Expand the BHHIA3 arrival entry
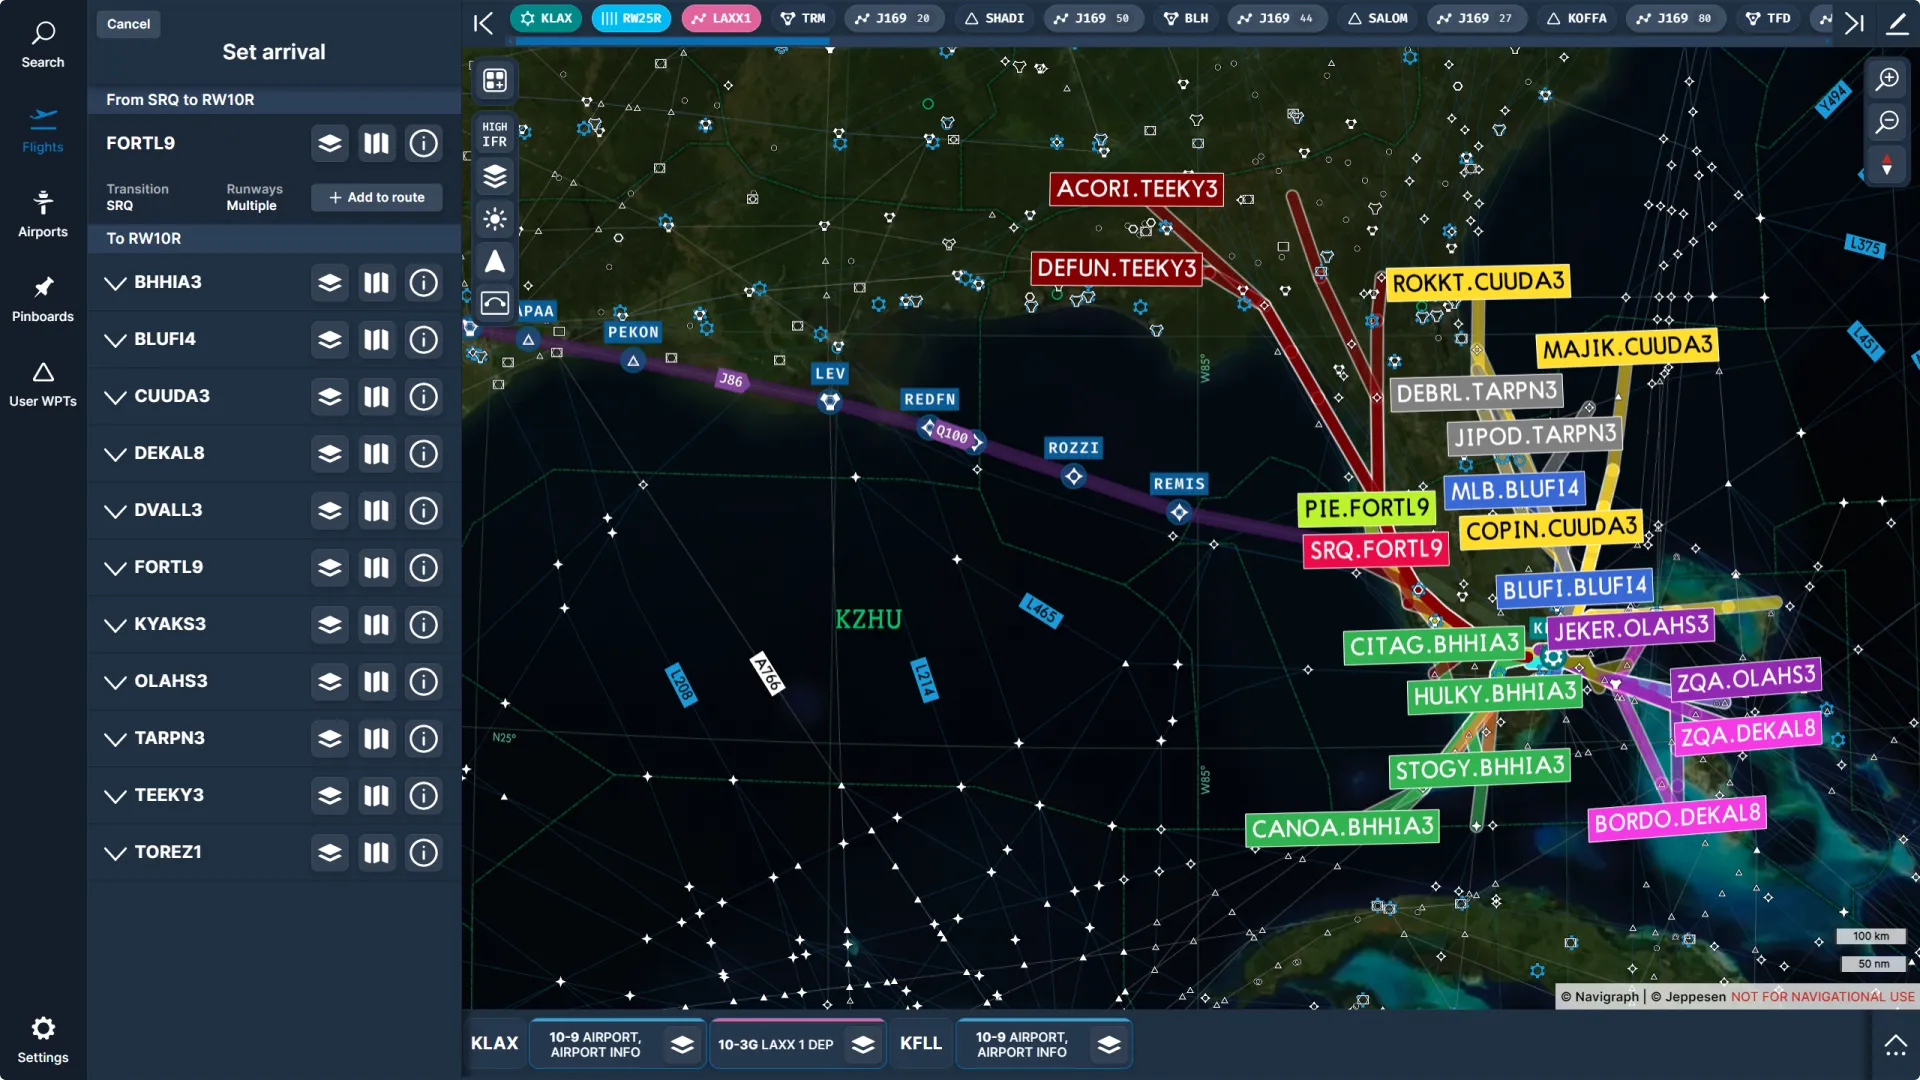Screen dimensions: 1920x1080 [x=114, y=283]
